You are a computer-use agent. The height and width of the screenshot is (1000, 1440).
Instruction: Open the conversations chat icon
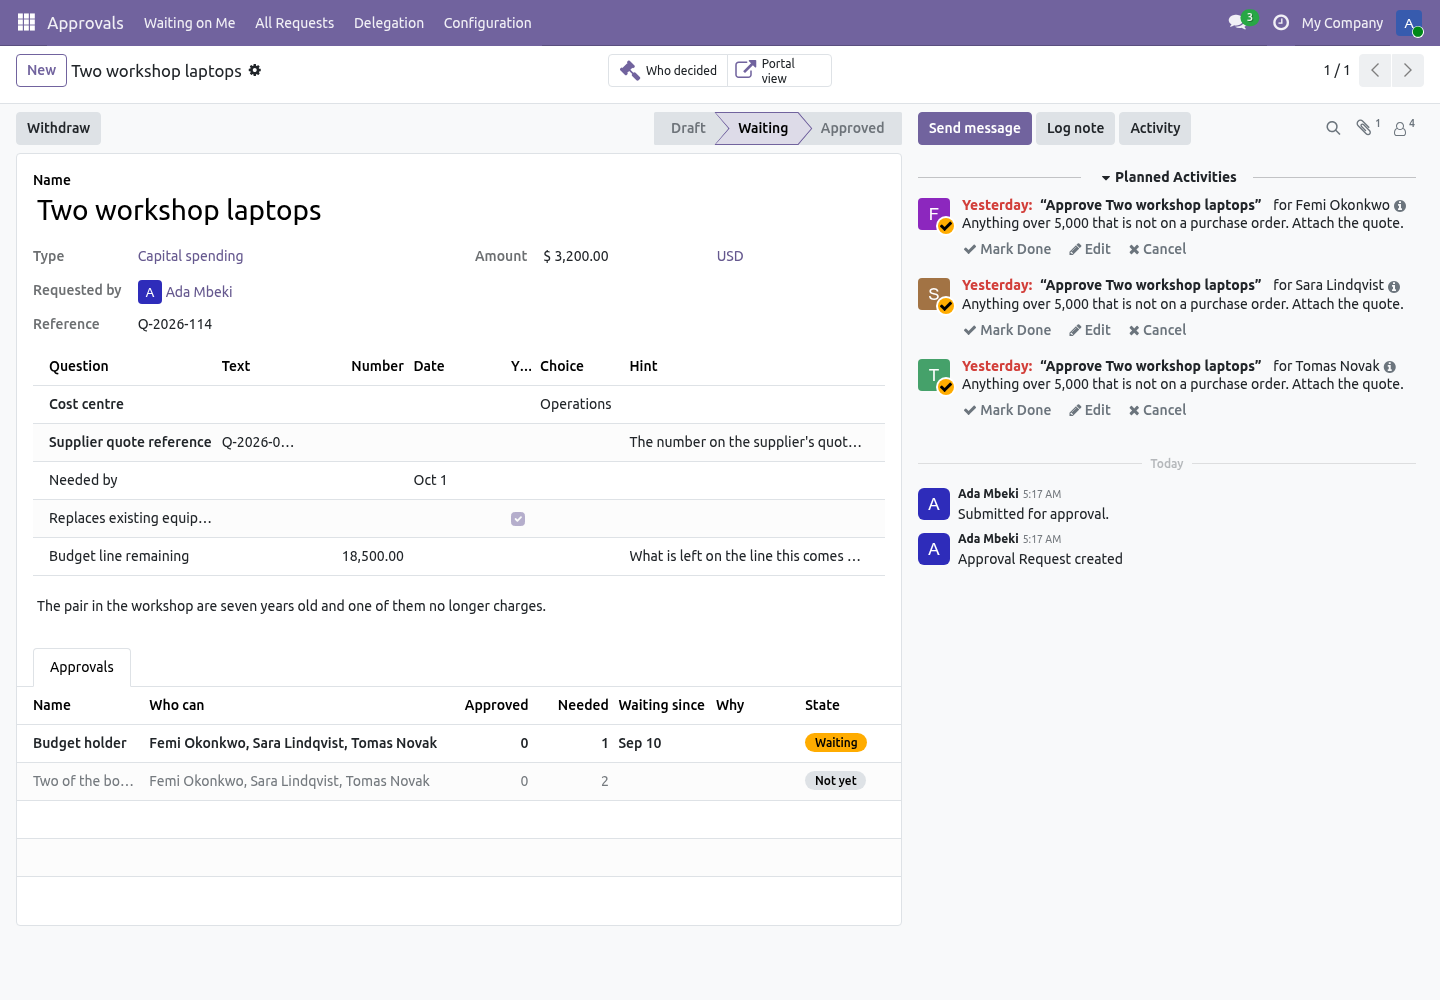click(x=1237, y=22)
